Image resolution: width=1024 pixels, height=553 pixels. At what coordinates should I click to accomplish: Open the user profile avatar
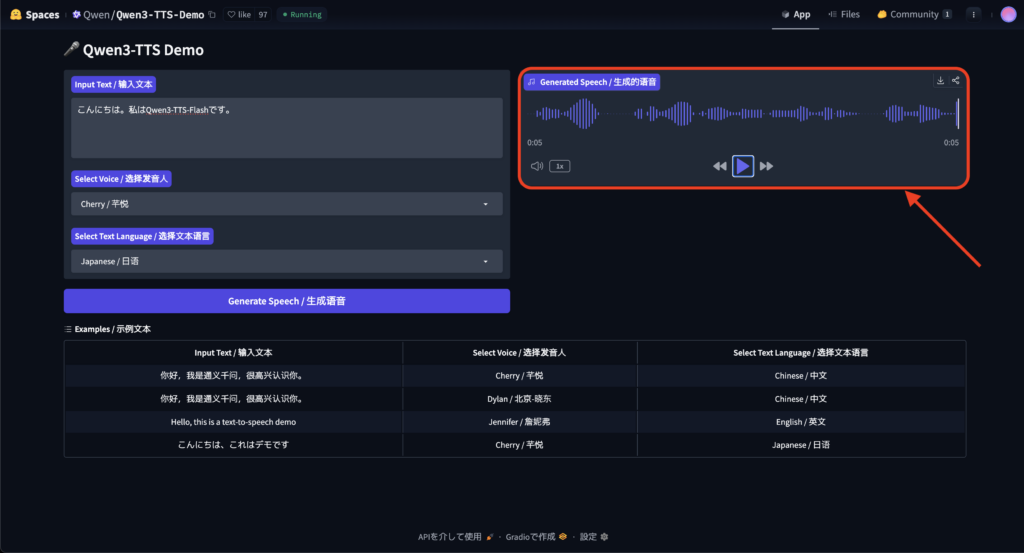pyautogui.click(x=1008, y=14)
